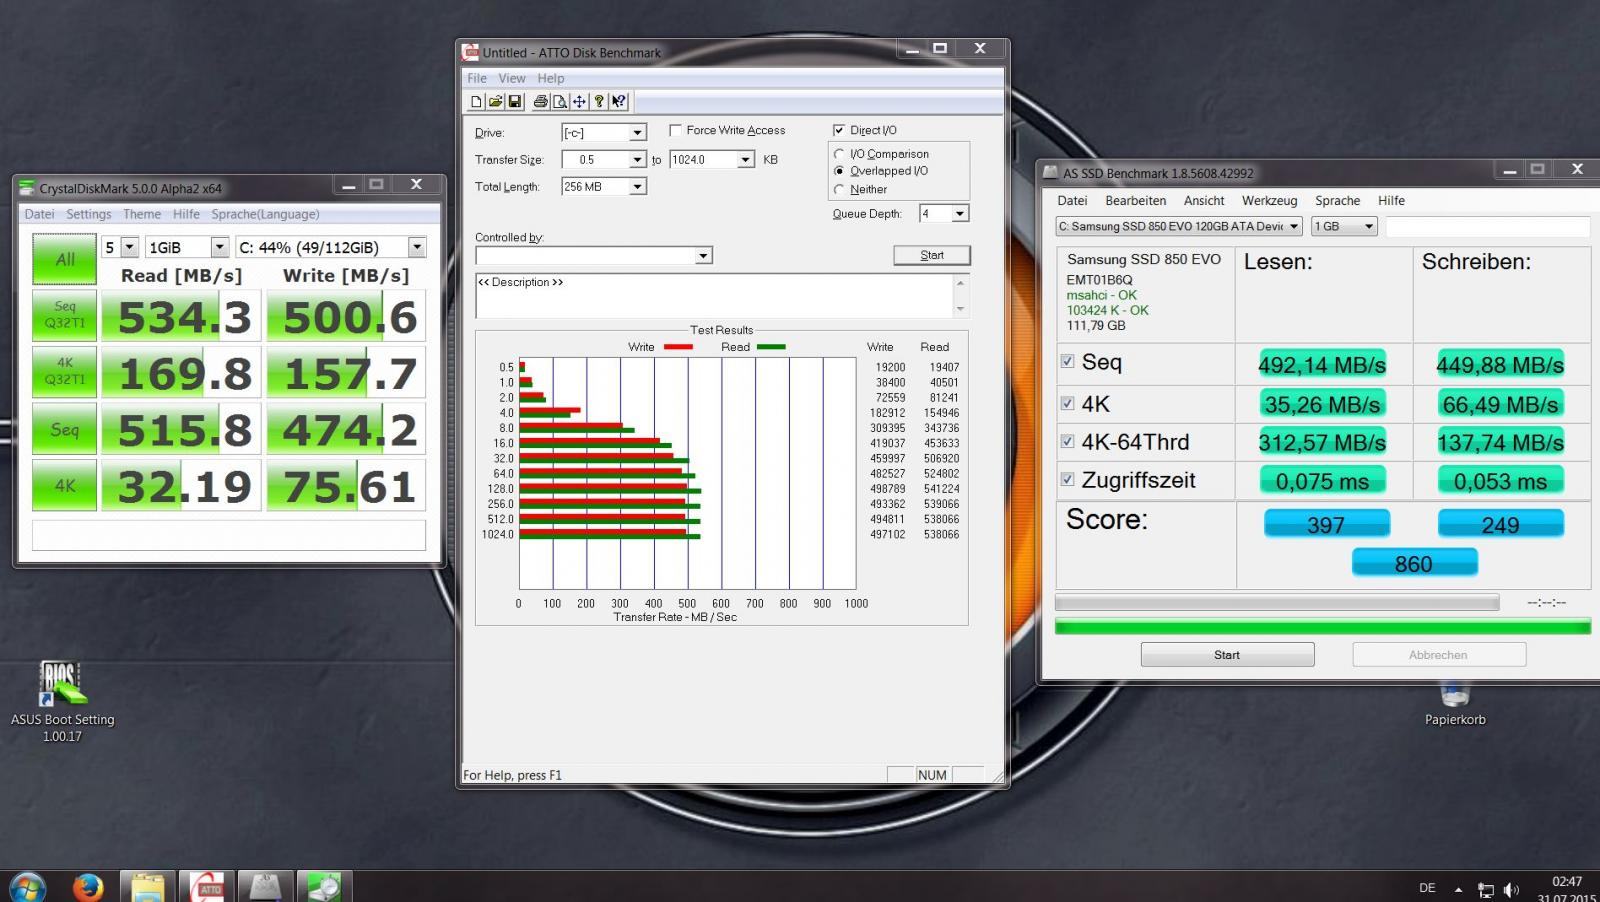Screen dimensions: 1600x902
Task: Open Theme menu in CrystalDiskMark
Action: (142, 214)
